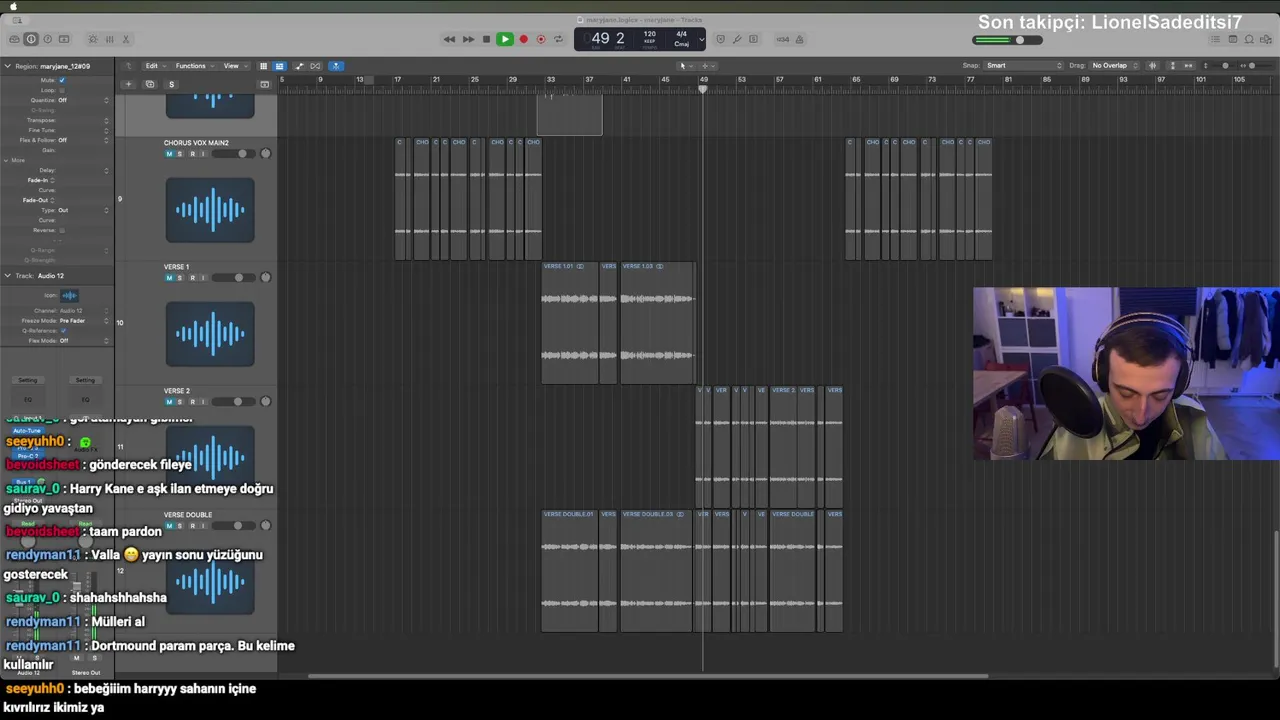Open the Edit menu in Tracks area
Screen dimensions: 1280x720
point(154,66)
